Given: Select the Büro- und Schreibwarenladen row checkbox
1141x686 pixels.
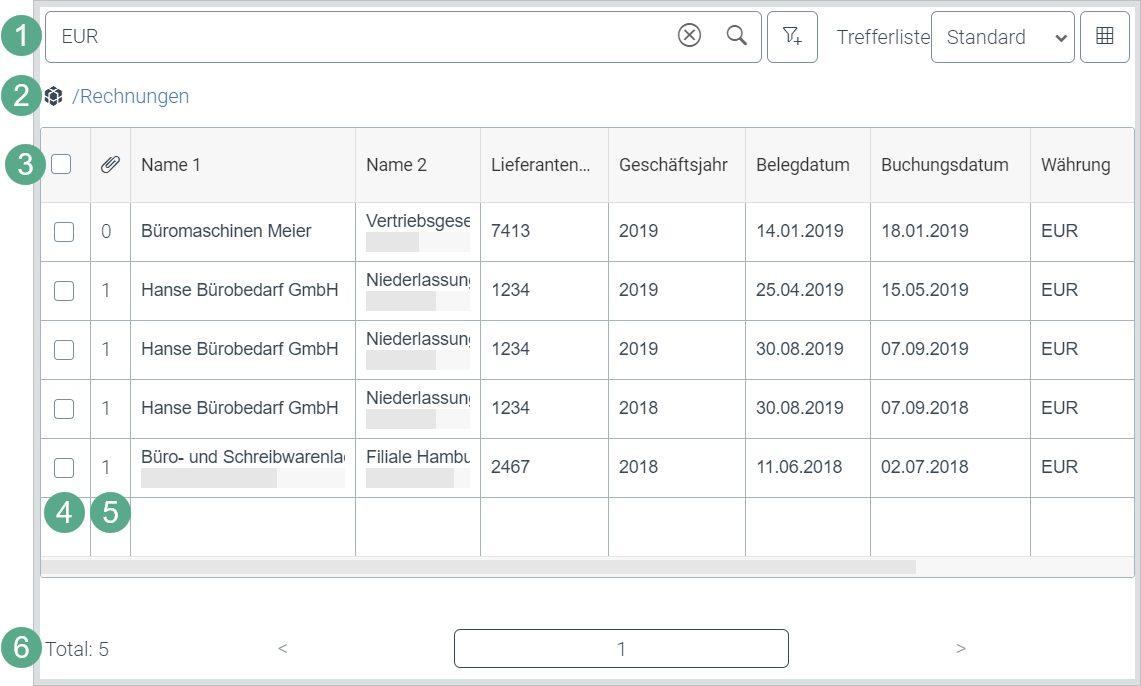Looking at the screenshot, I should (x=64, y=467).
